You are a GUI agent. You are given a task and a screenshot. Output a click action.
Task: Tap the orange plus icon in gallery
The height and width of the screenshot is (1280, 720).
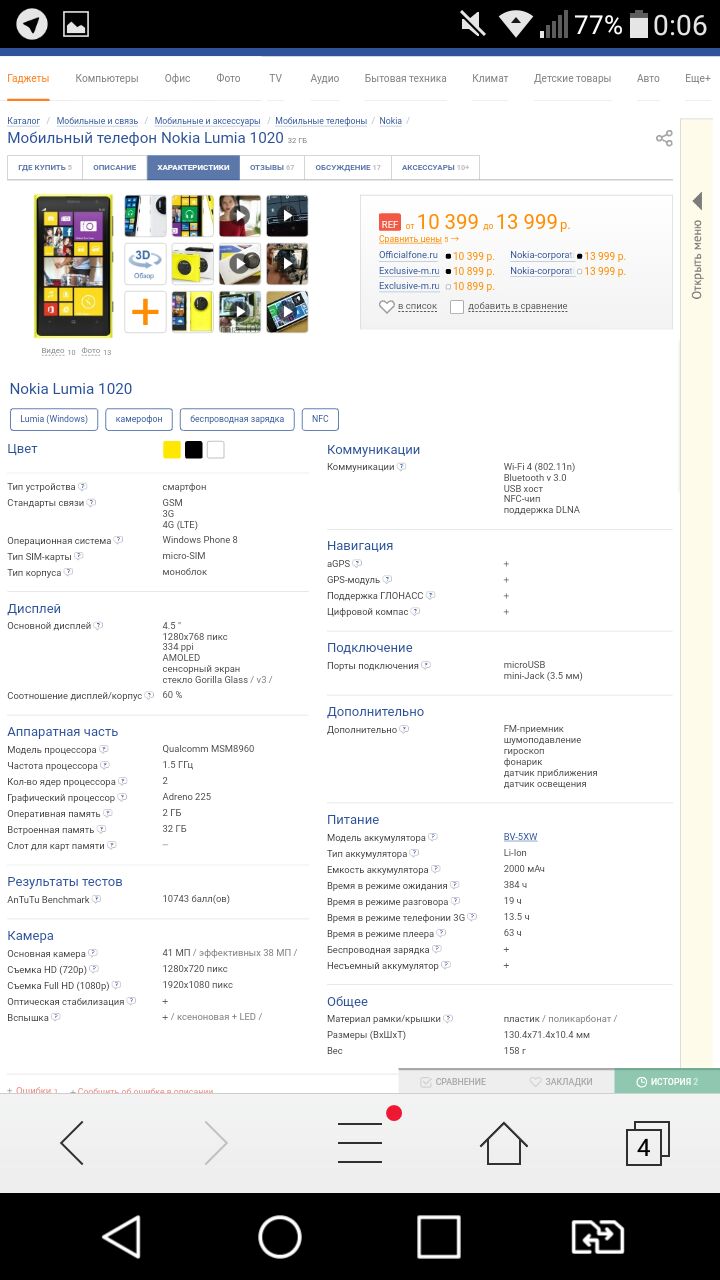pyautogui.click(x=145, y=312)
